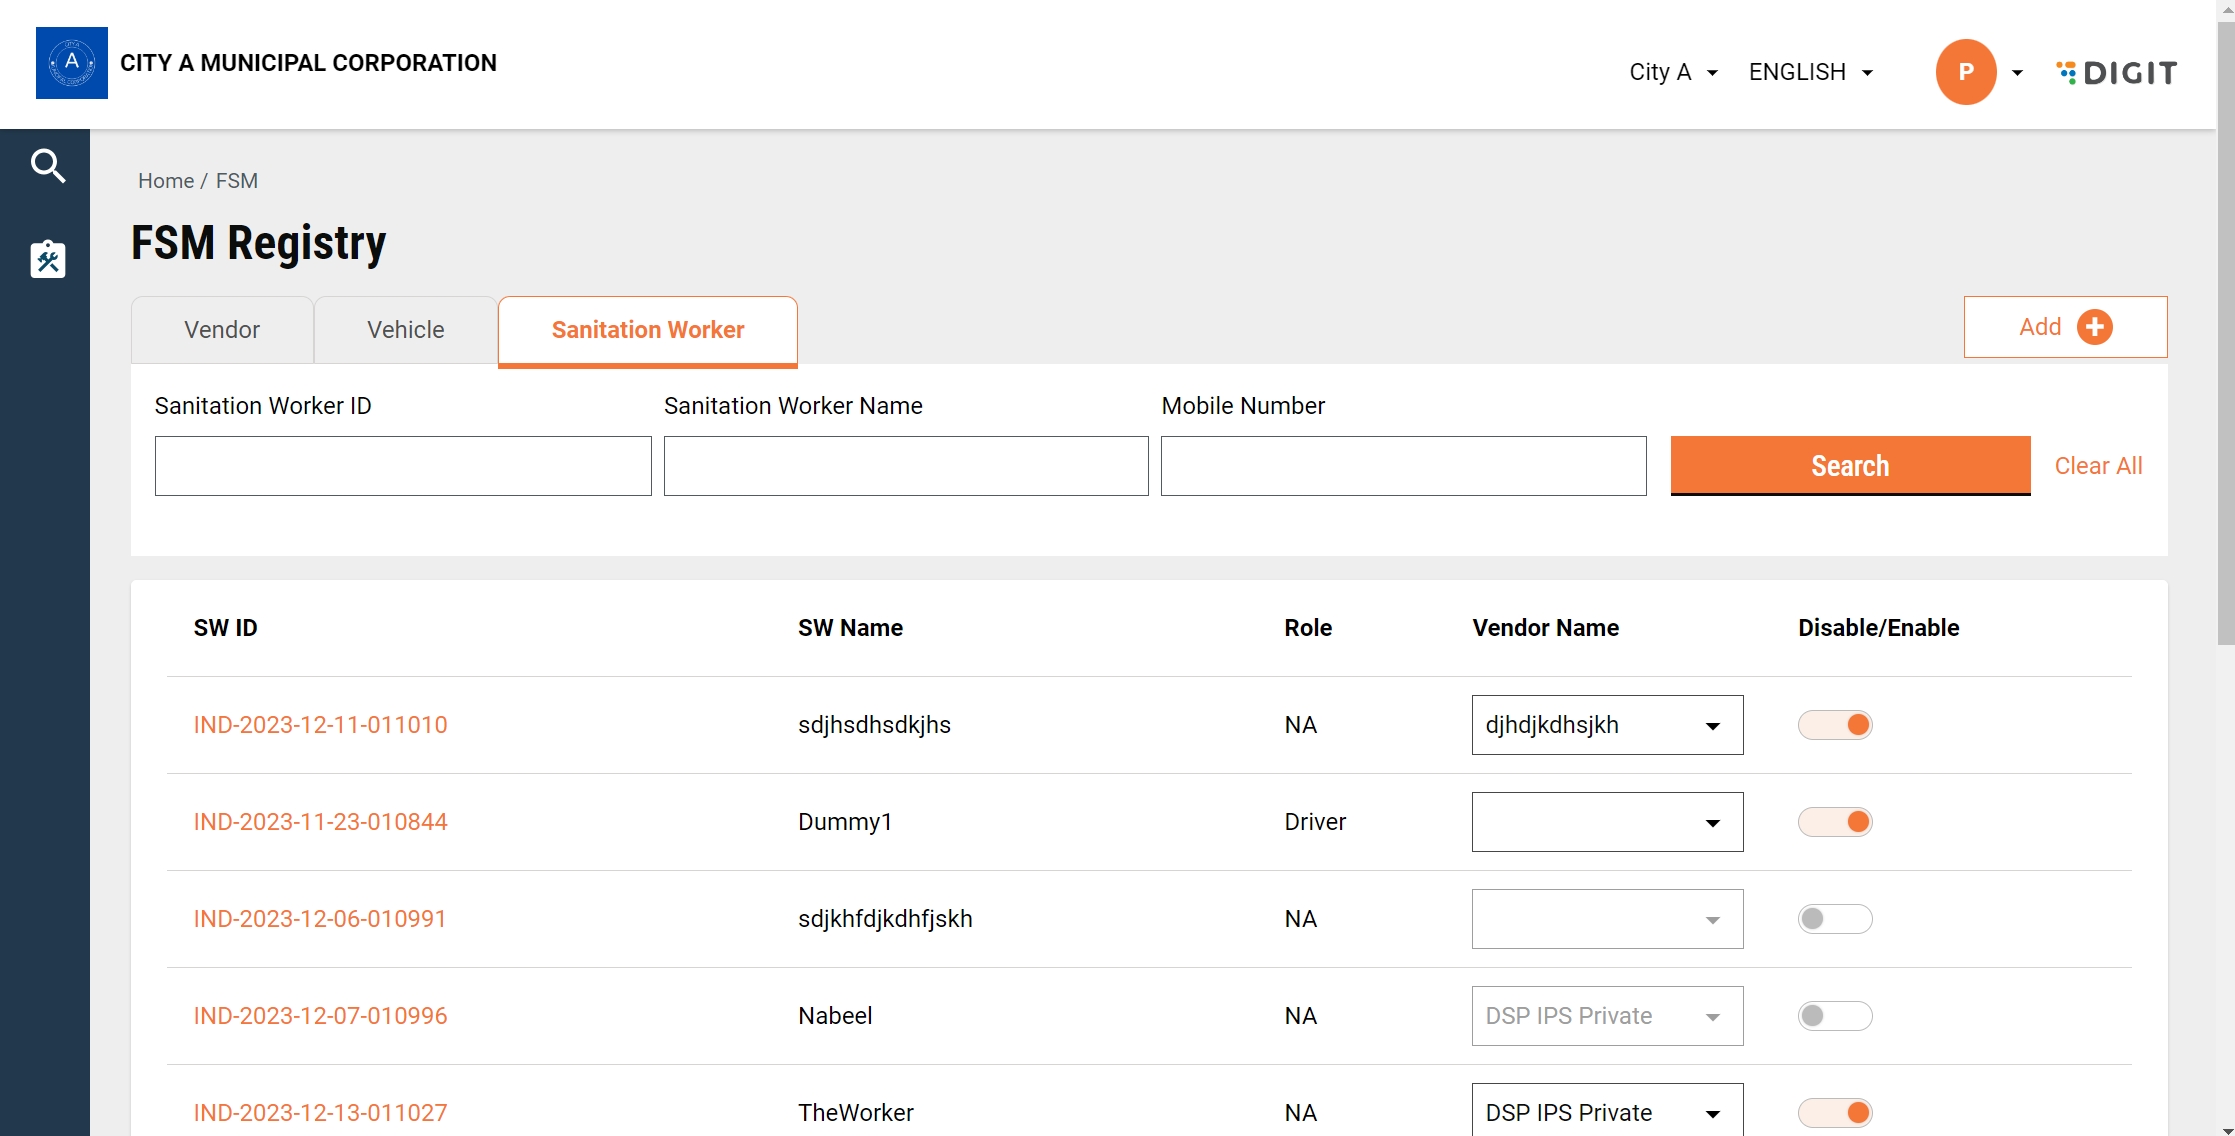2235x1136 pixels.
Task: Enable toggle for worker Nabeel
Action: click(x=1835, y=1016)
